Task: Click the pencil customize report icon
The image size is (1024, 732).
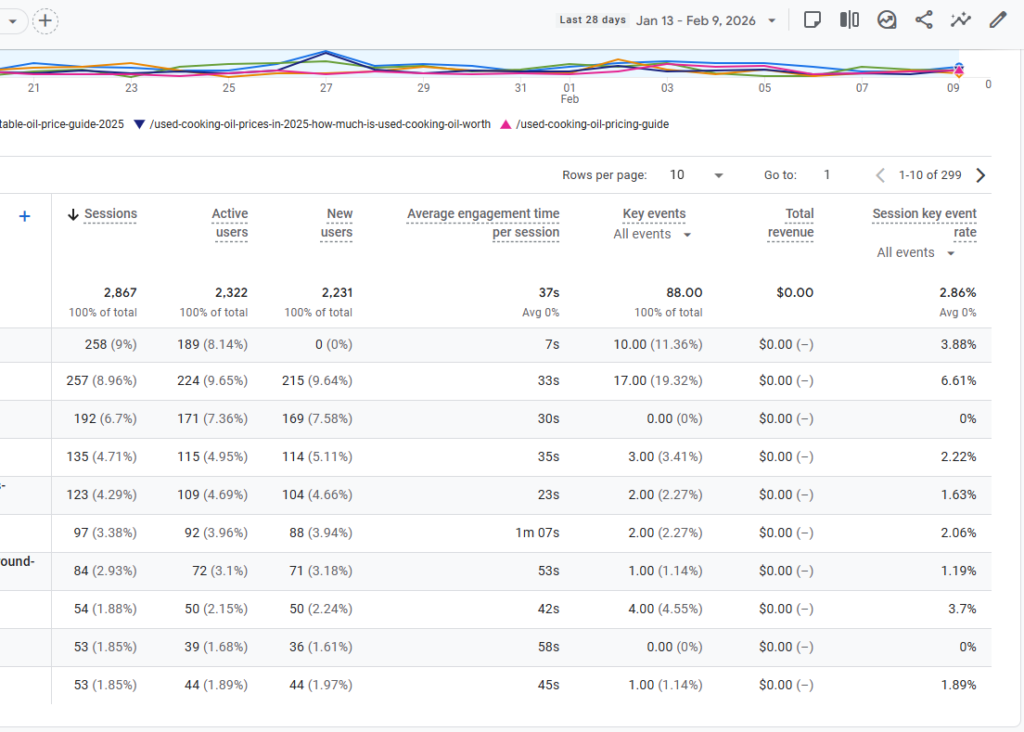Action: click(997, 20)
